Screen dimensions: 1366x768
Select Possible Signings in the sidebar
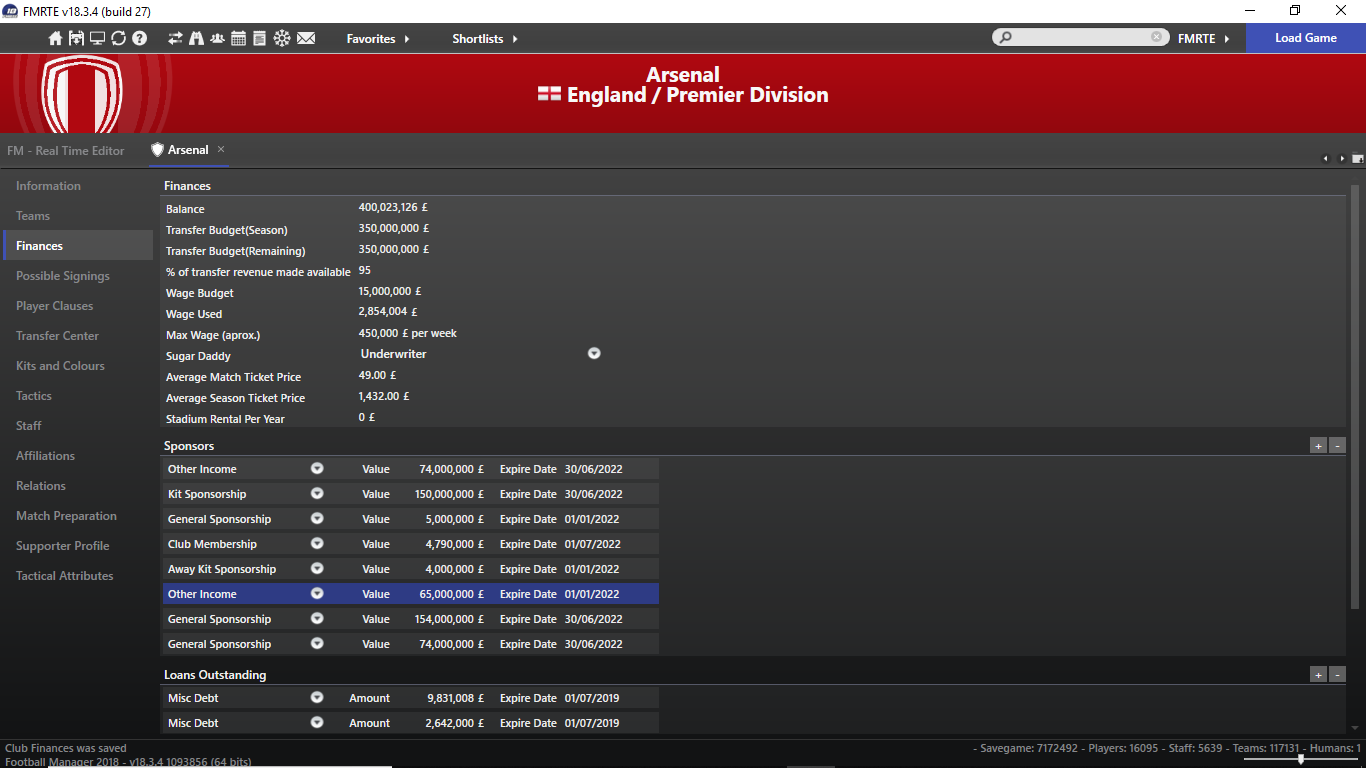(x=63, y=276)
